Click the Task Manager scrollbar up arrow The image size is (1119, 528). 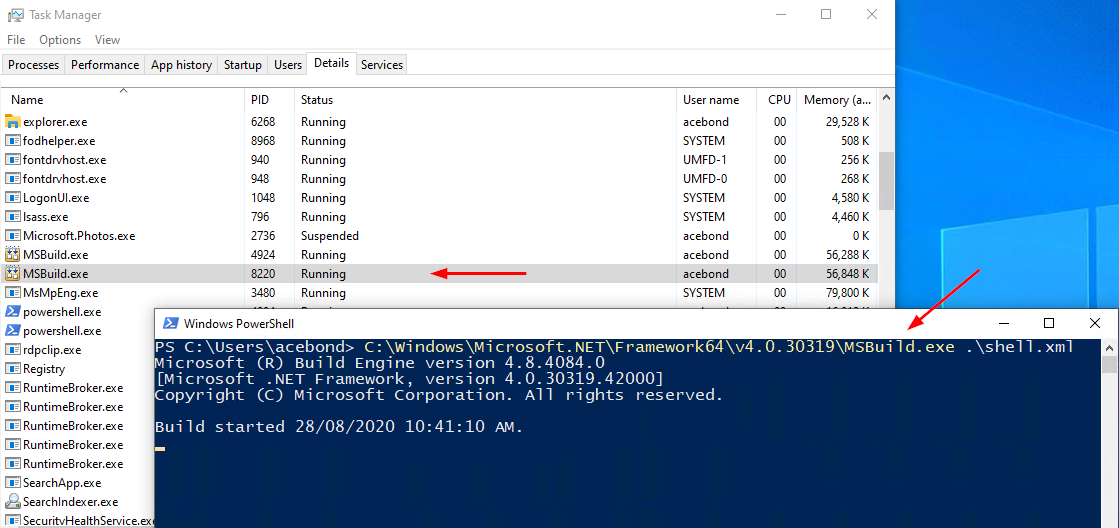tap(886, 96)
